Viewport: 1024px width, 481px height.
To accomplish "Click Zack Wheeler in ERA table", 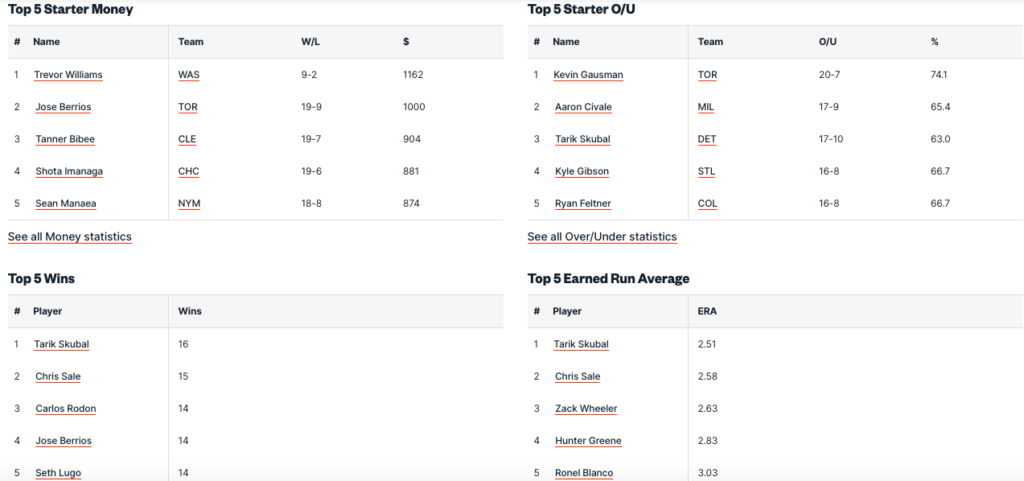I will (586, 409).
